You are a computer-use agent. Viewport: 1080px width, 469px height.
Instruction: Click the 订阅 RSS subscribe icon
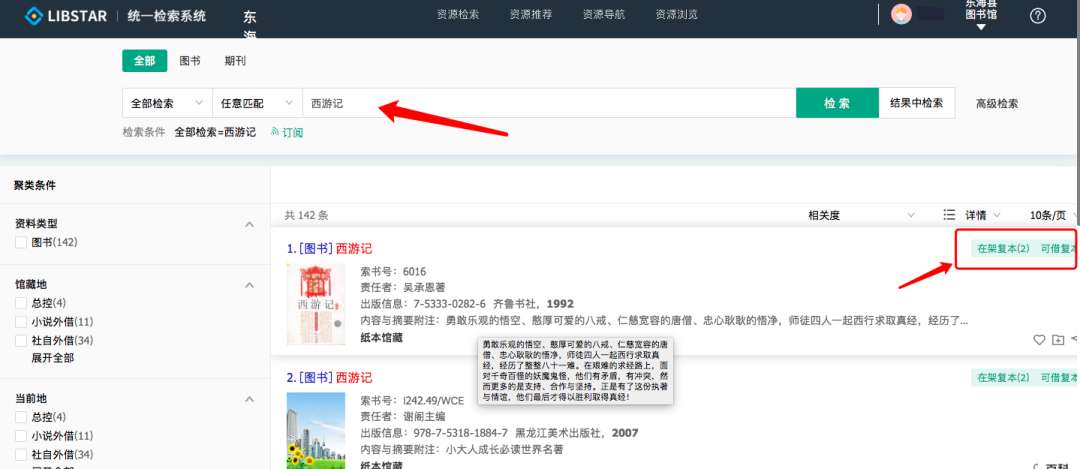point(275,132)
